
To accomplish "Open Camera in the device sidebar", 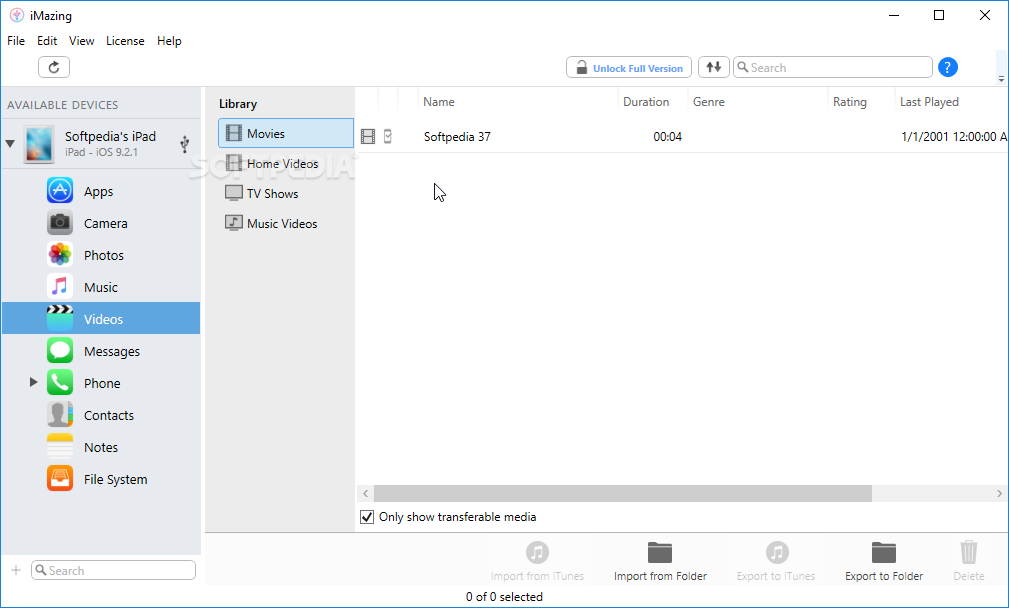I will [x=101, y=223].
